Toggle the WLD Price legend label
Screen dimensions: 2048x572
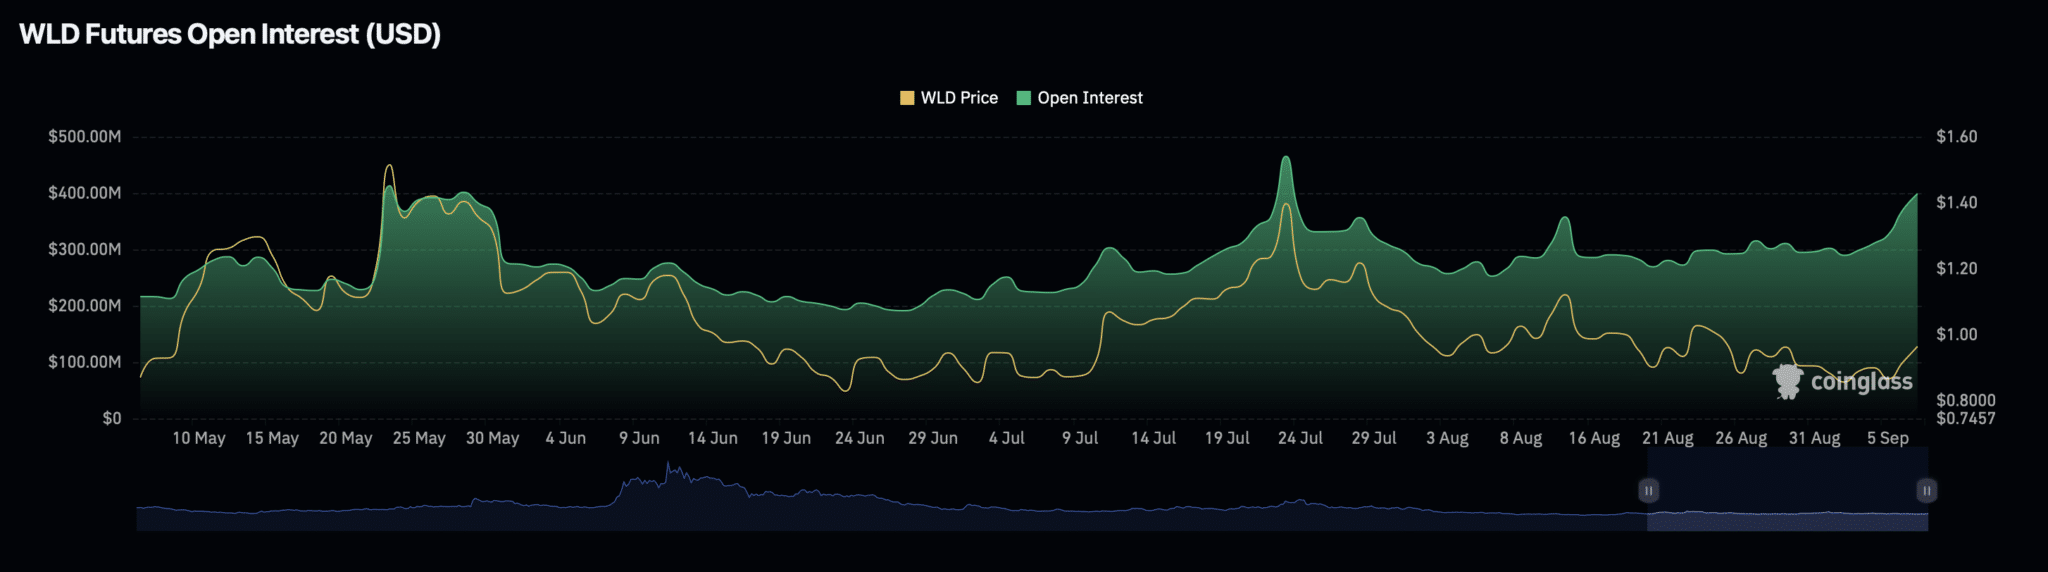pyautogui.click(x=959, y=98)
